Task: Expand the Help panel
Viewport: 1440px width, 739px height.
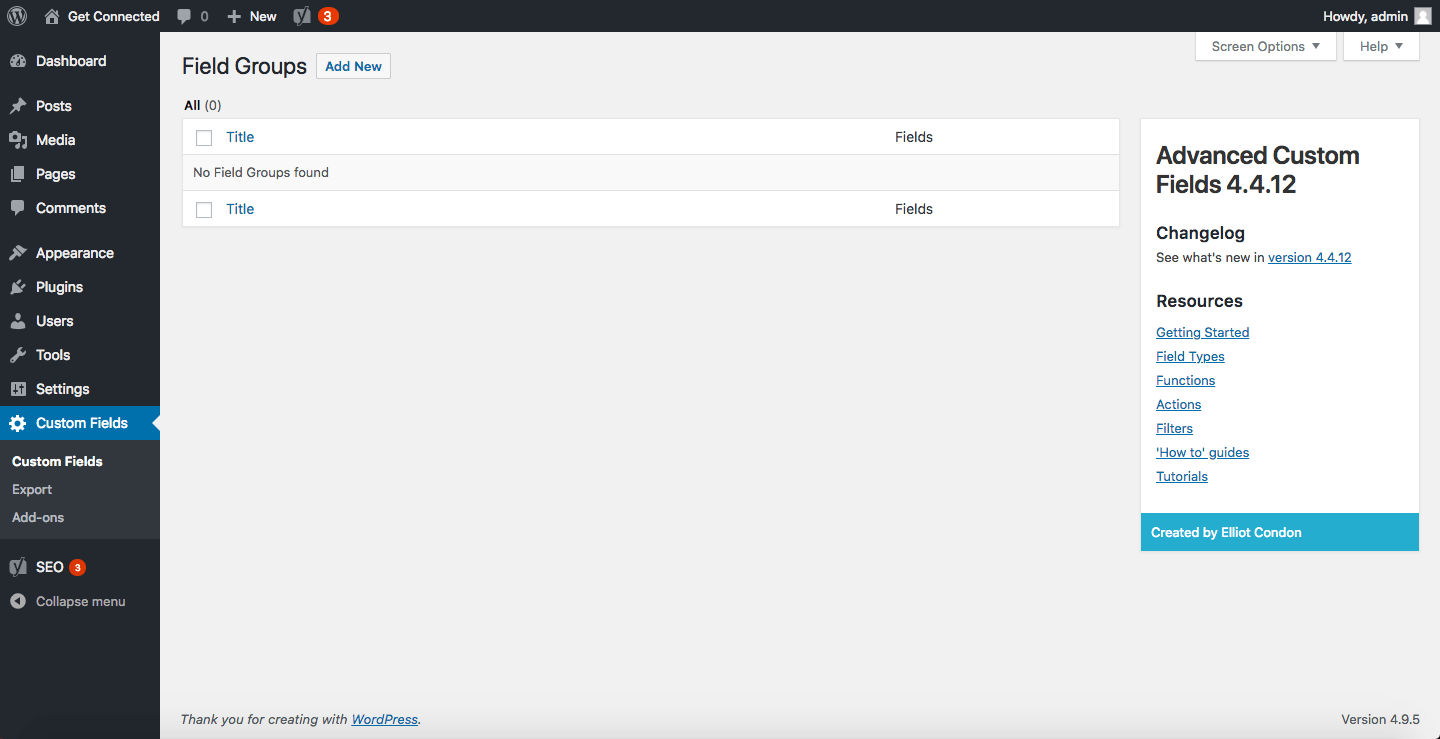Action: point(1381,46)
